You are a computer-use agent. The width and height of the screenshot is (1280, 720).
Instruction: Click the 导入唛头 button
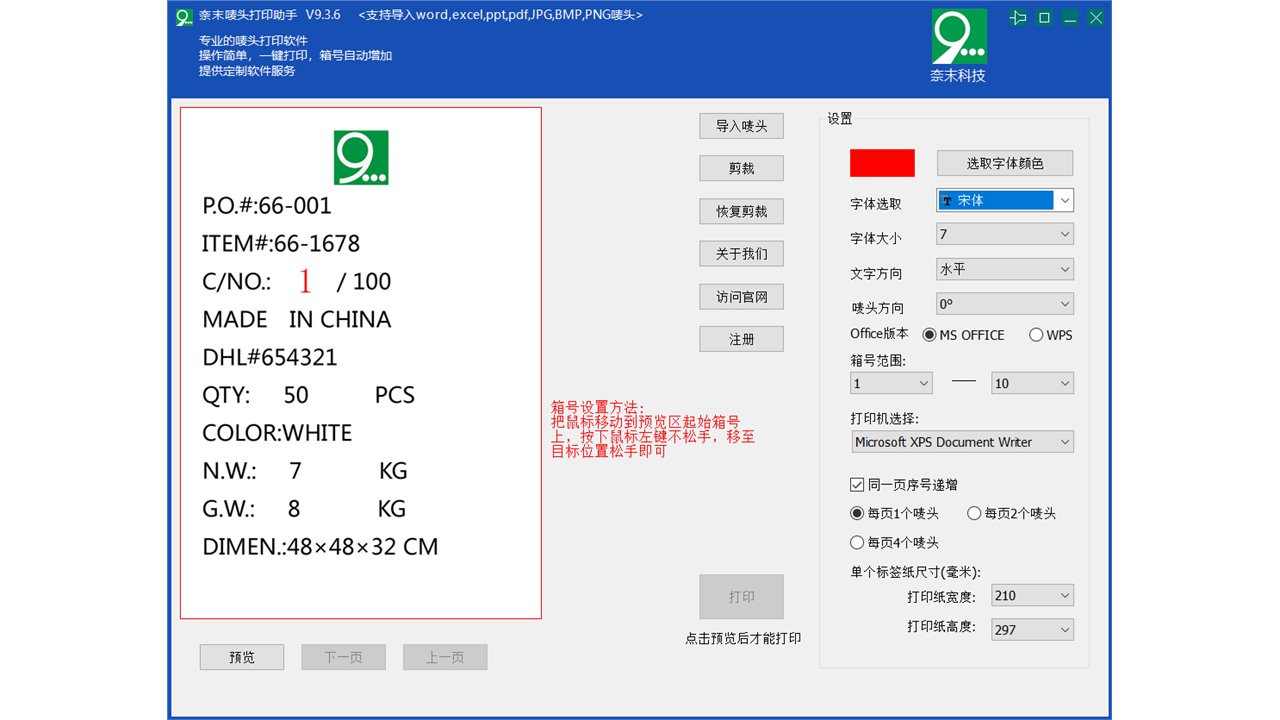741,126
